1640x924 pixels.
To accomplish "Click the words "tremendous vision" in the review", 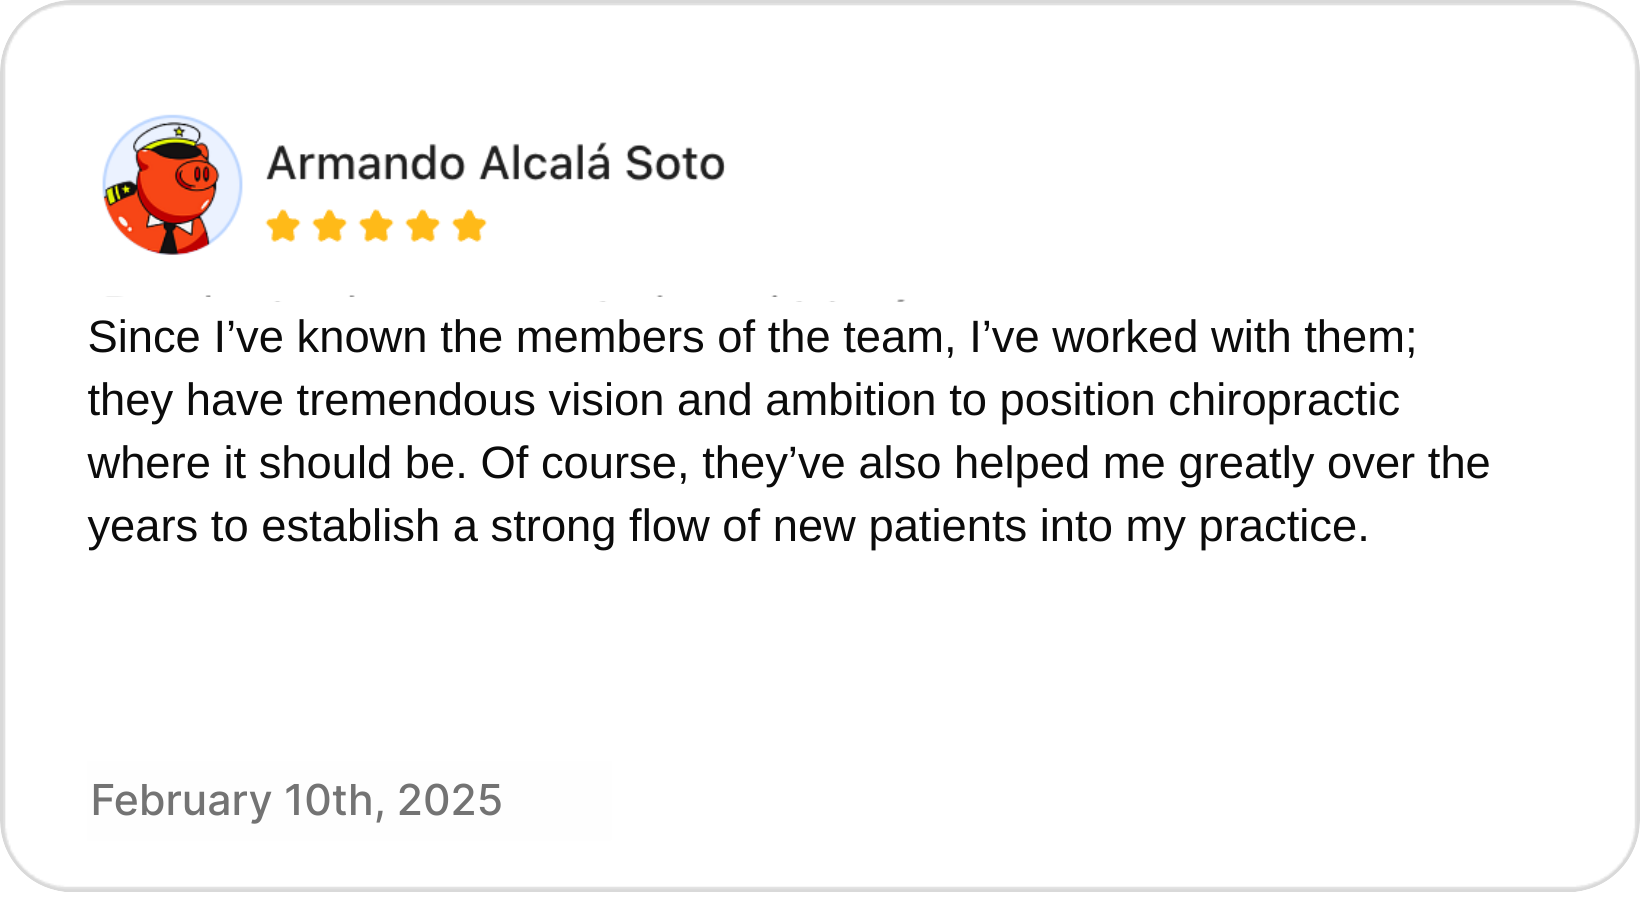I will [x=480, y=400].
